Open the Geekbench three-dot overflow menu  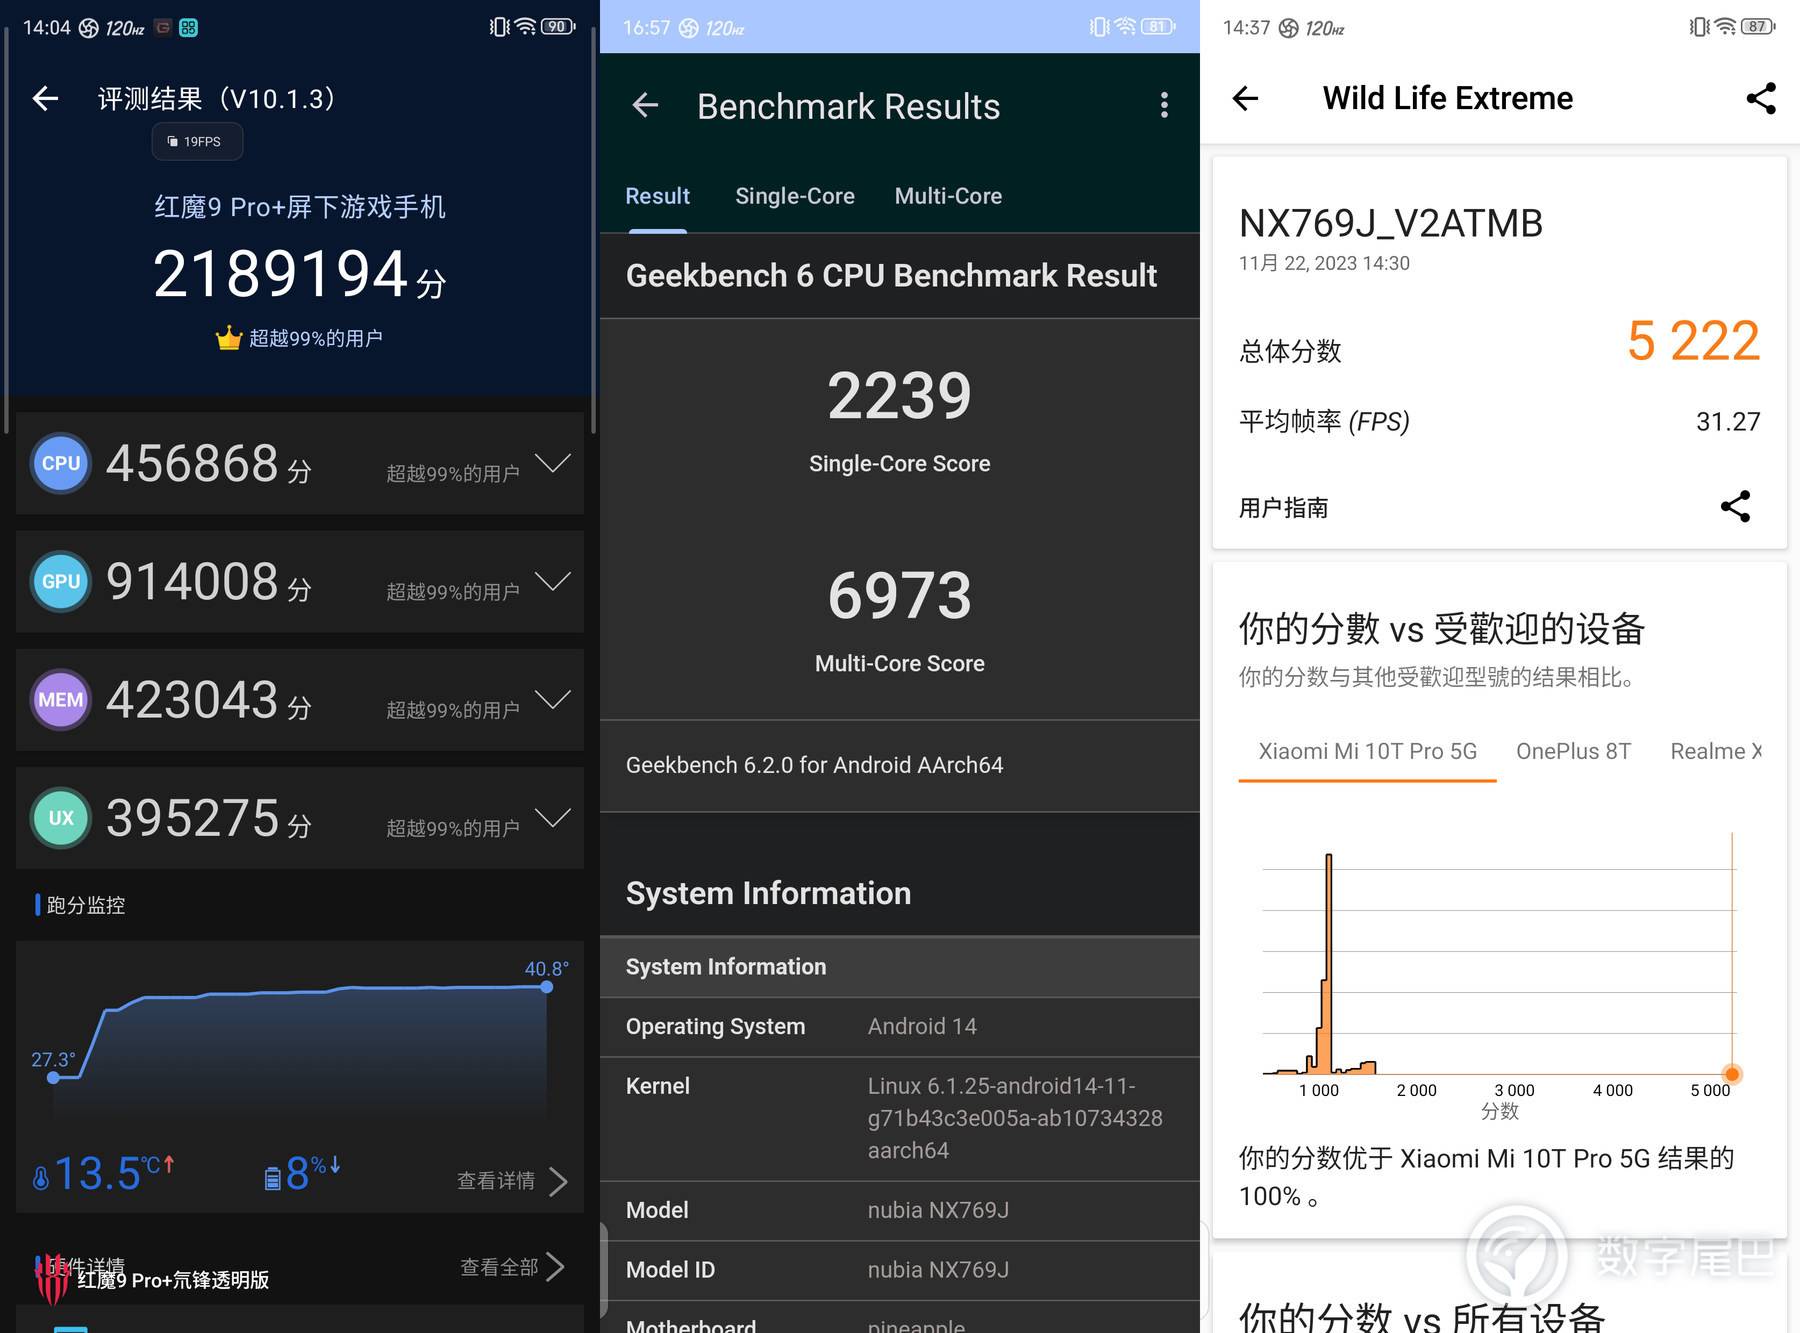coord(1164,105)
